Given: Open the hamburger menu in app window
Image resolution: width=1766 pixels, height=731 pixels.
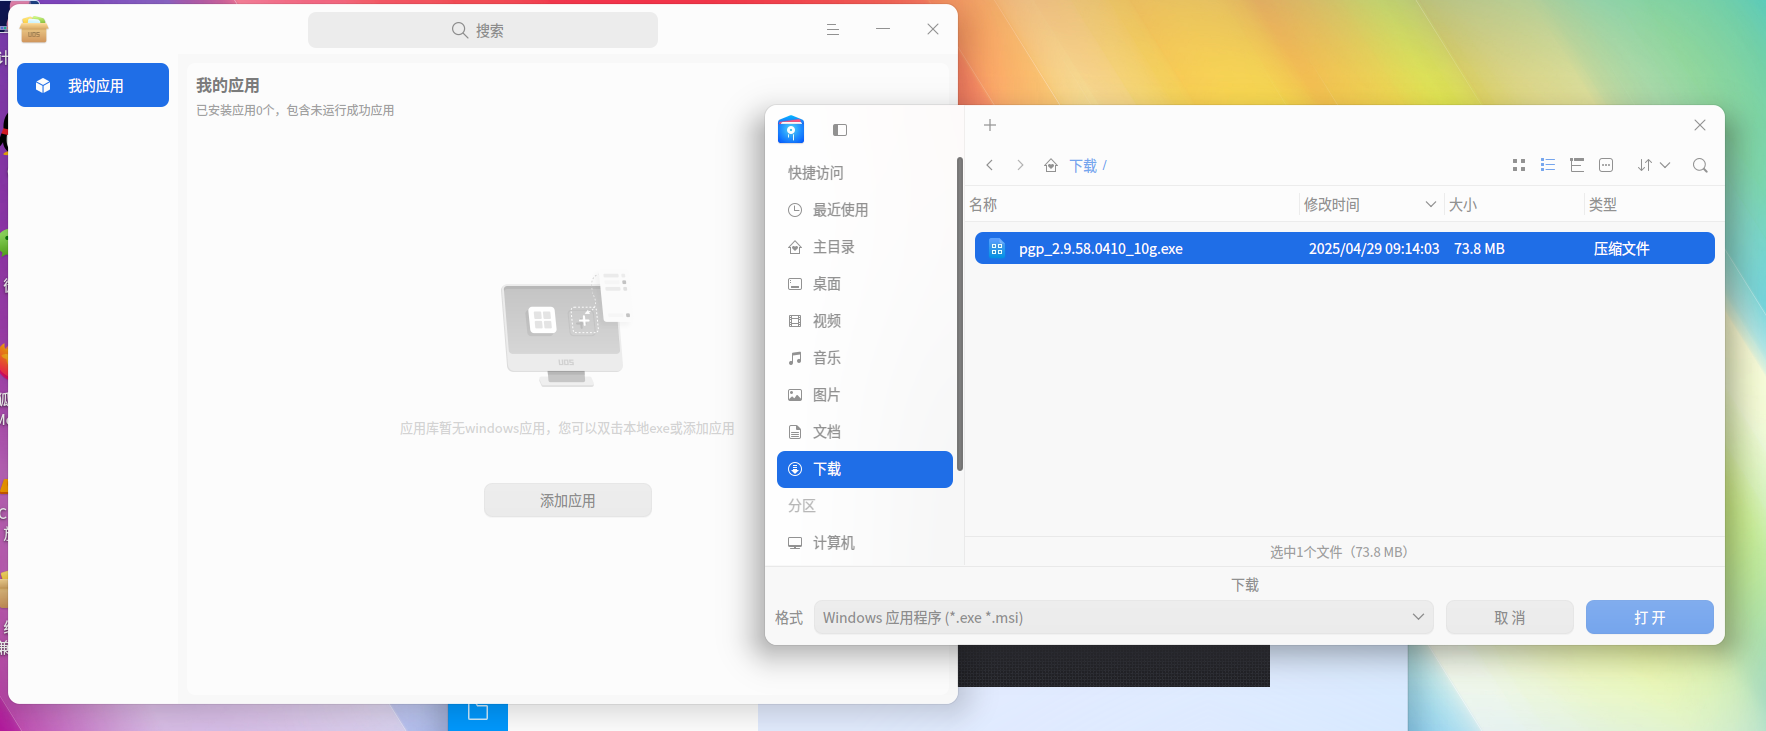Looking at the screenshot, I should 833,30.
